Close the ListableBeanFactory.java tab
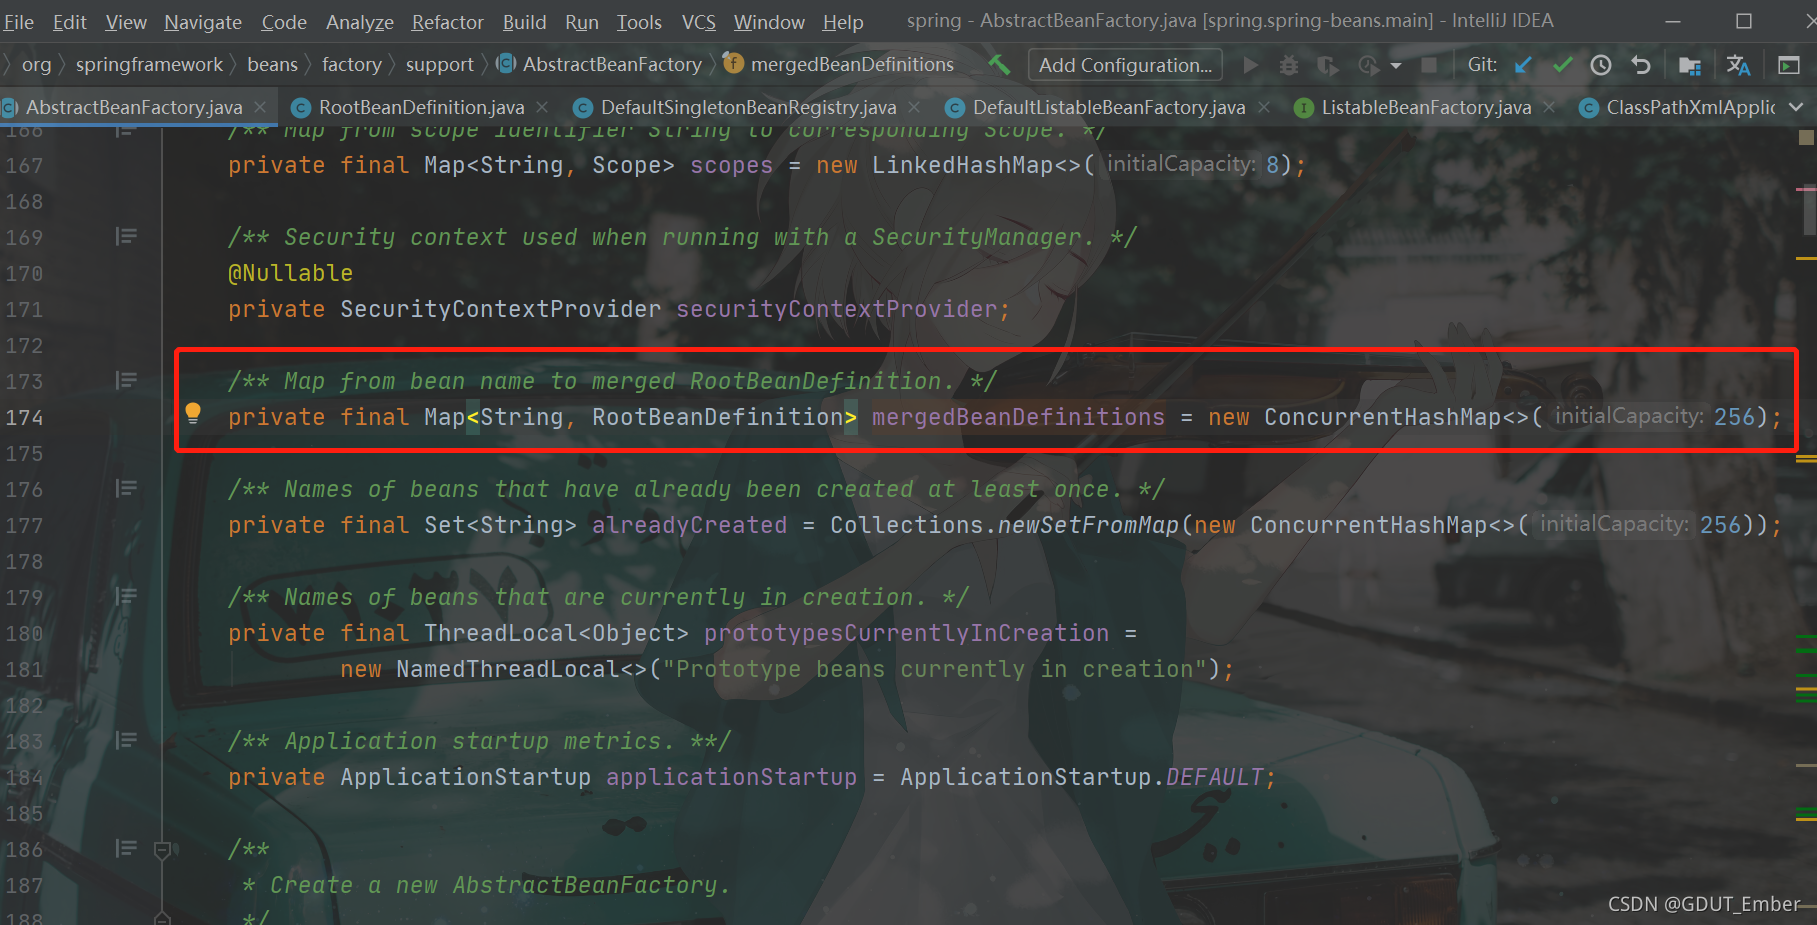This screenshot has width=1817, height=925. coord(1549,107)
